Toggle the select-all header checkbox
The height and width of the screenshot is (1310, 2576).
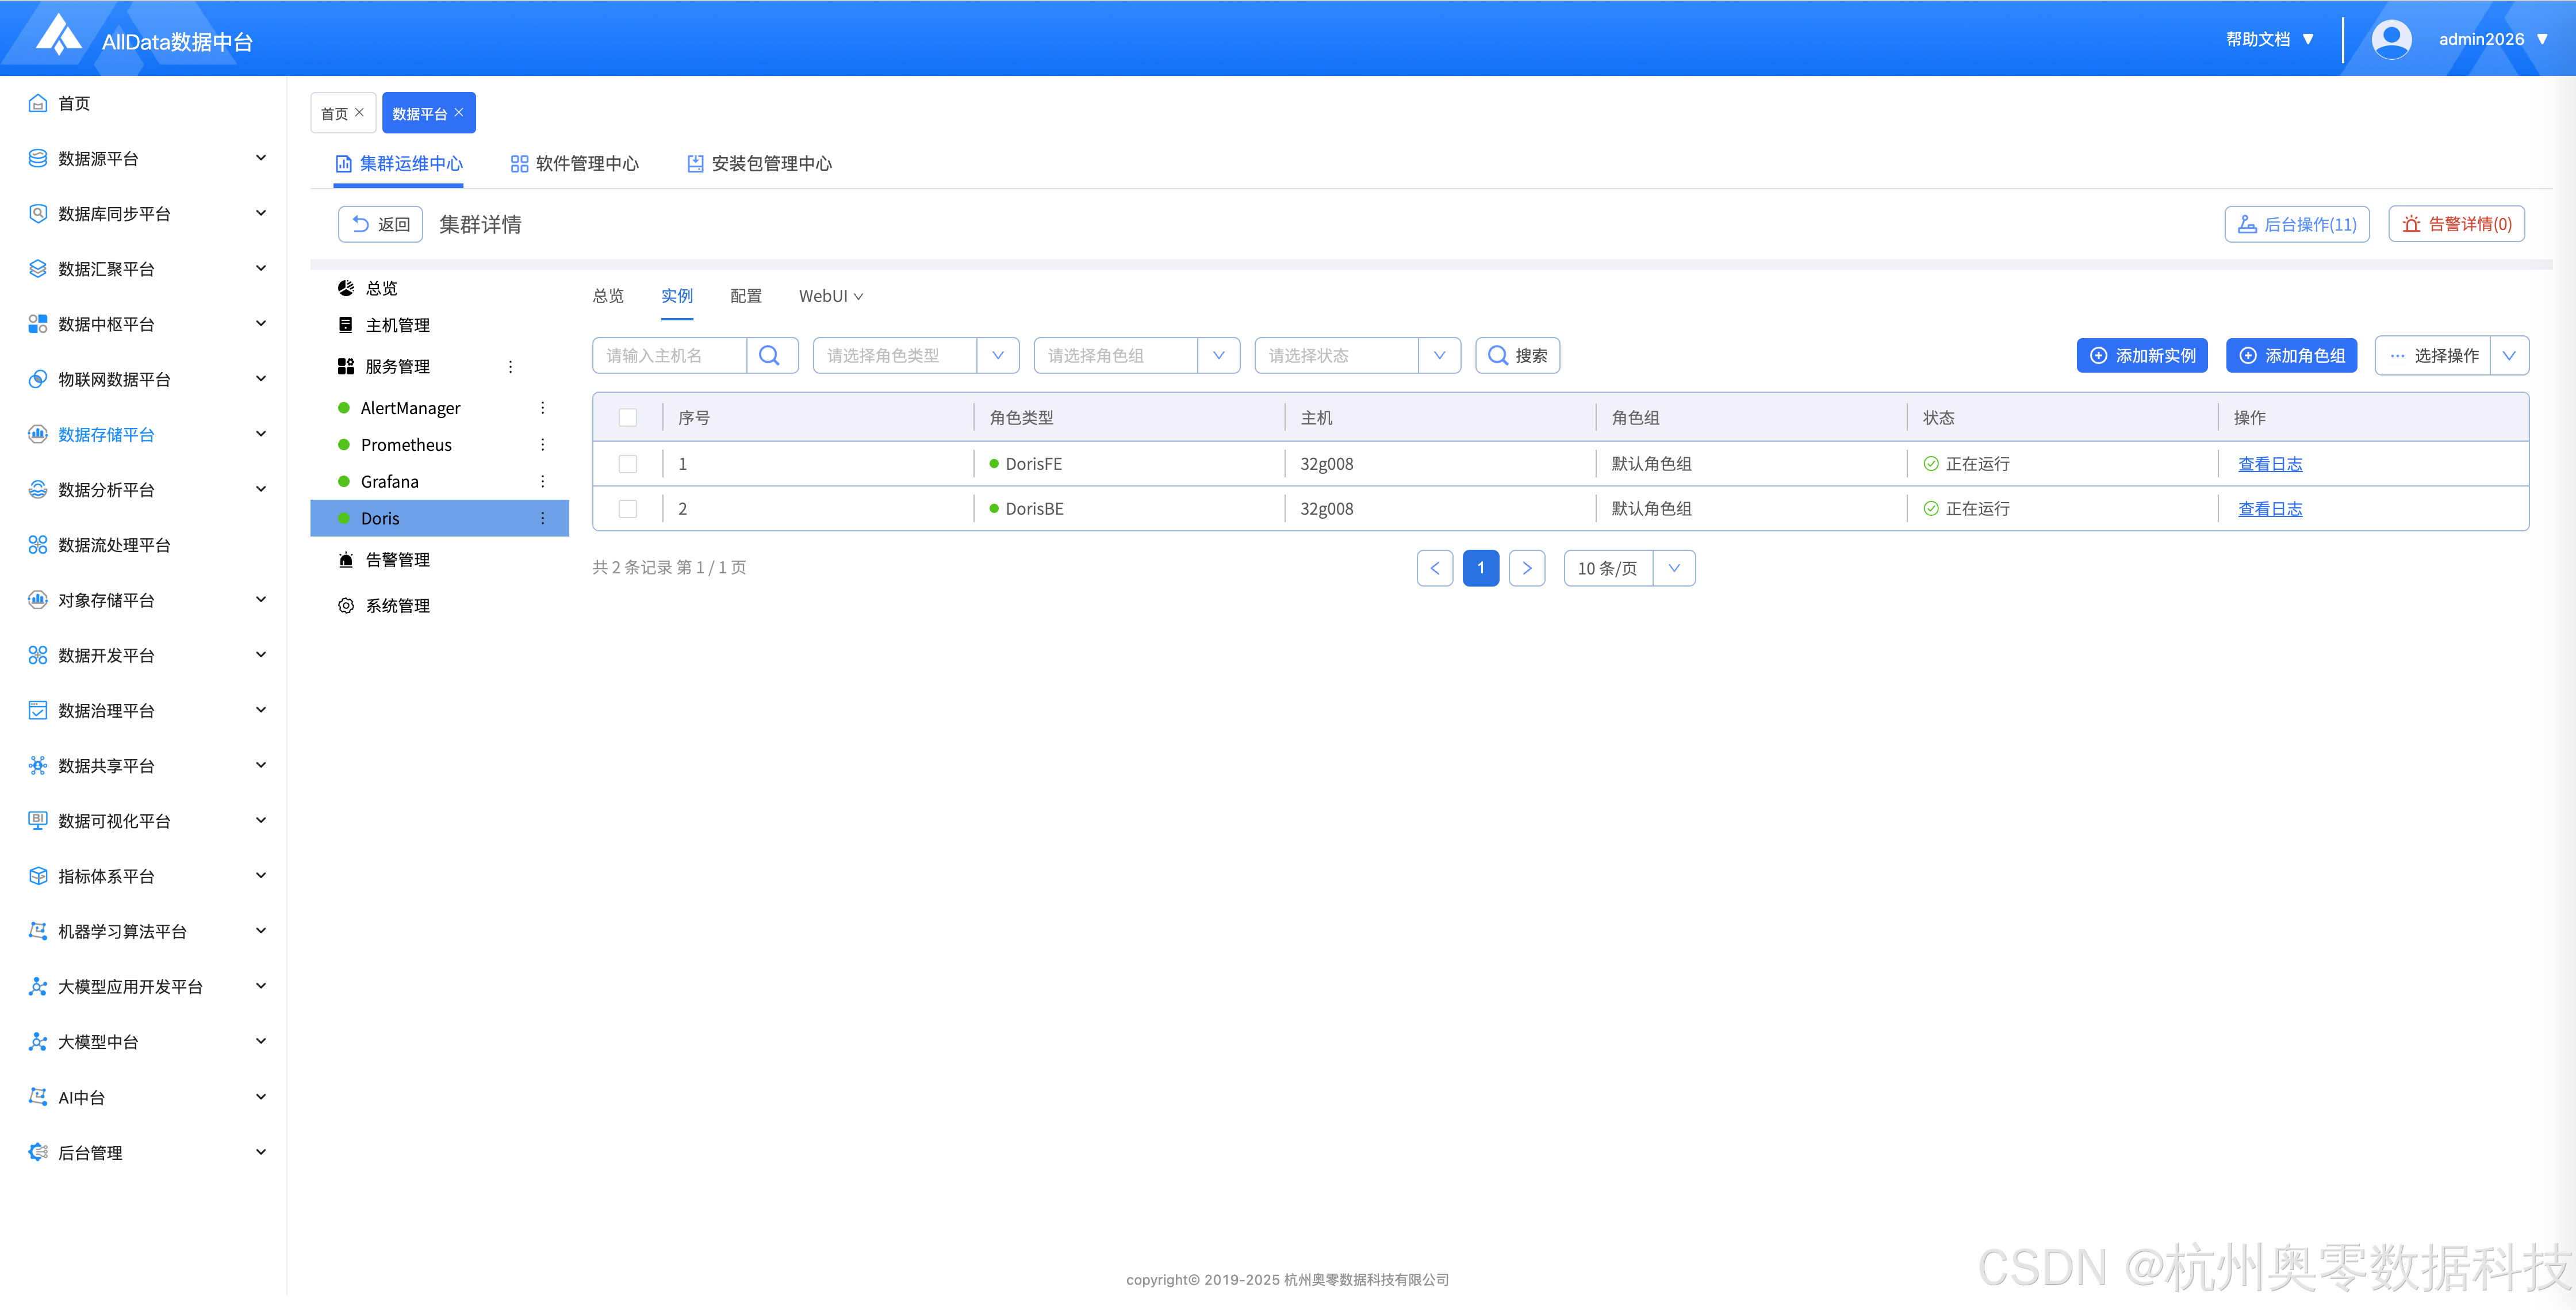pyautogui.click(x=628, y=418)
